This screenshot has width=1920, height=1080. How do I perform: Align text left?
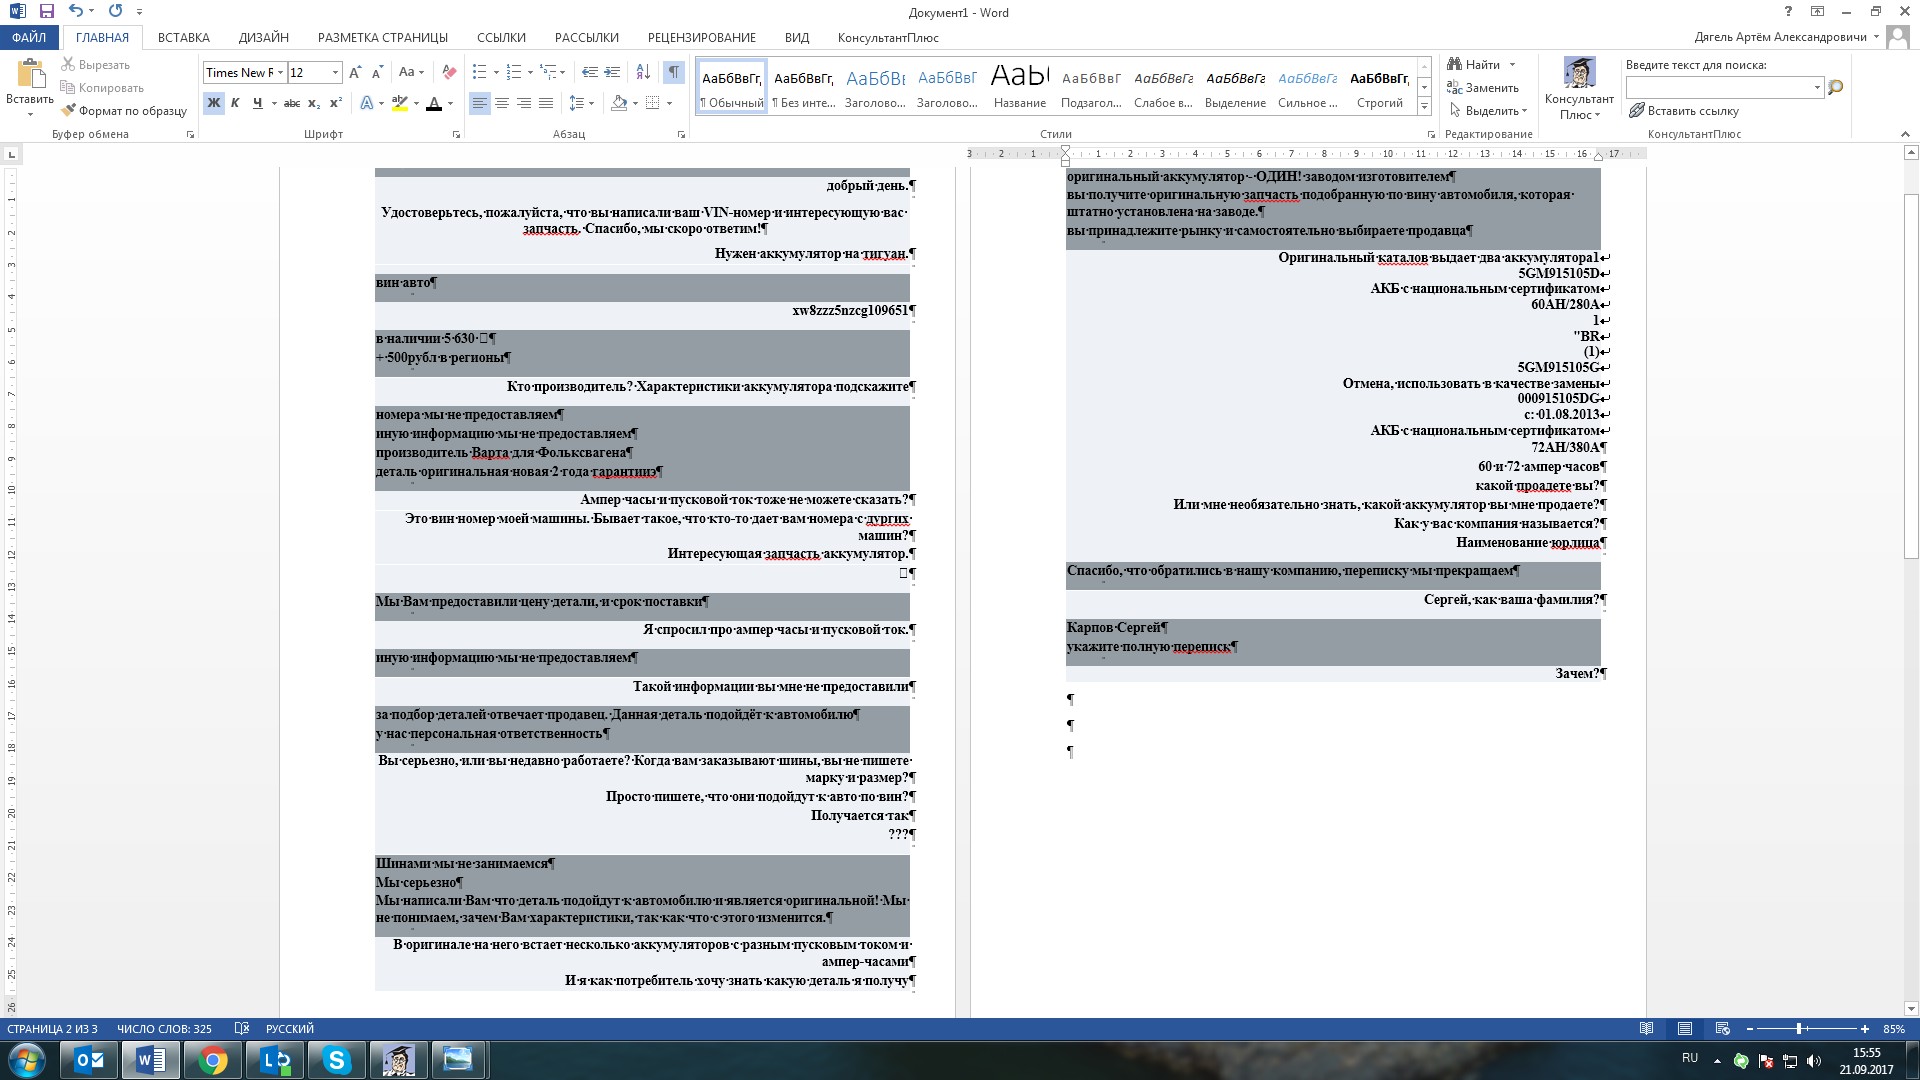click(x=480, y=103)
